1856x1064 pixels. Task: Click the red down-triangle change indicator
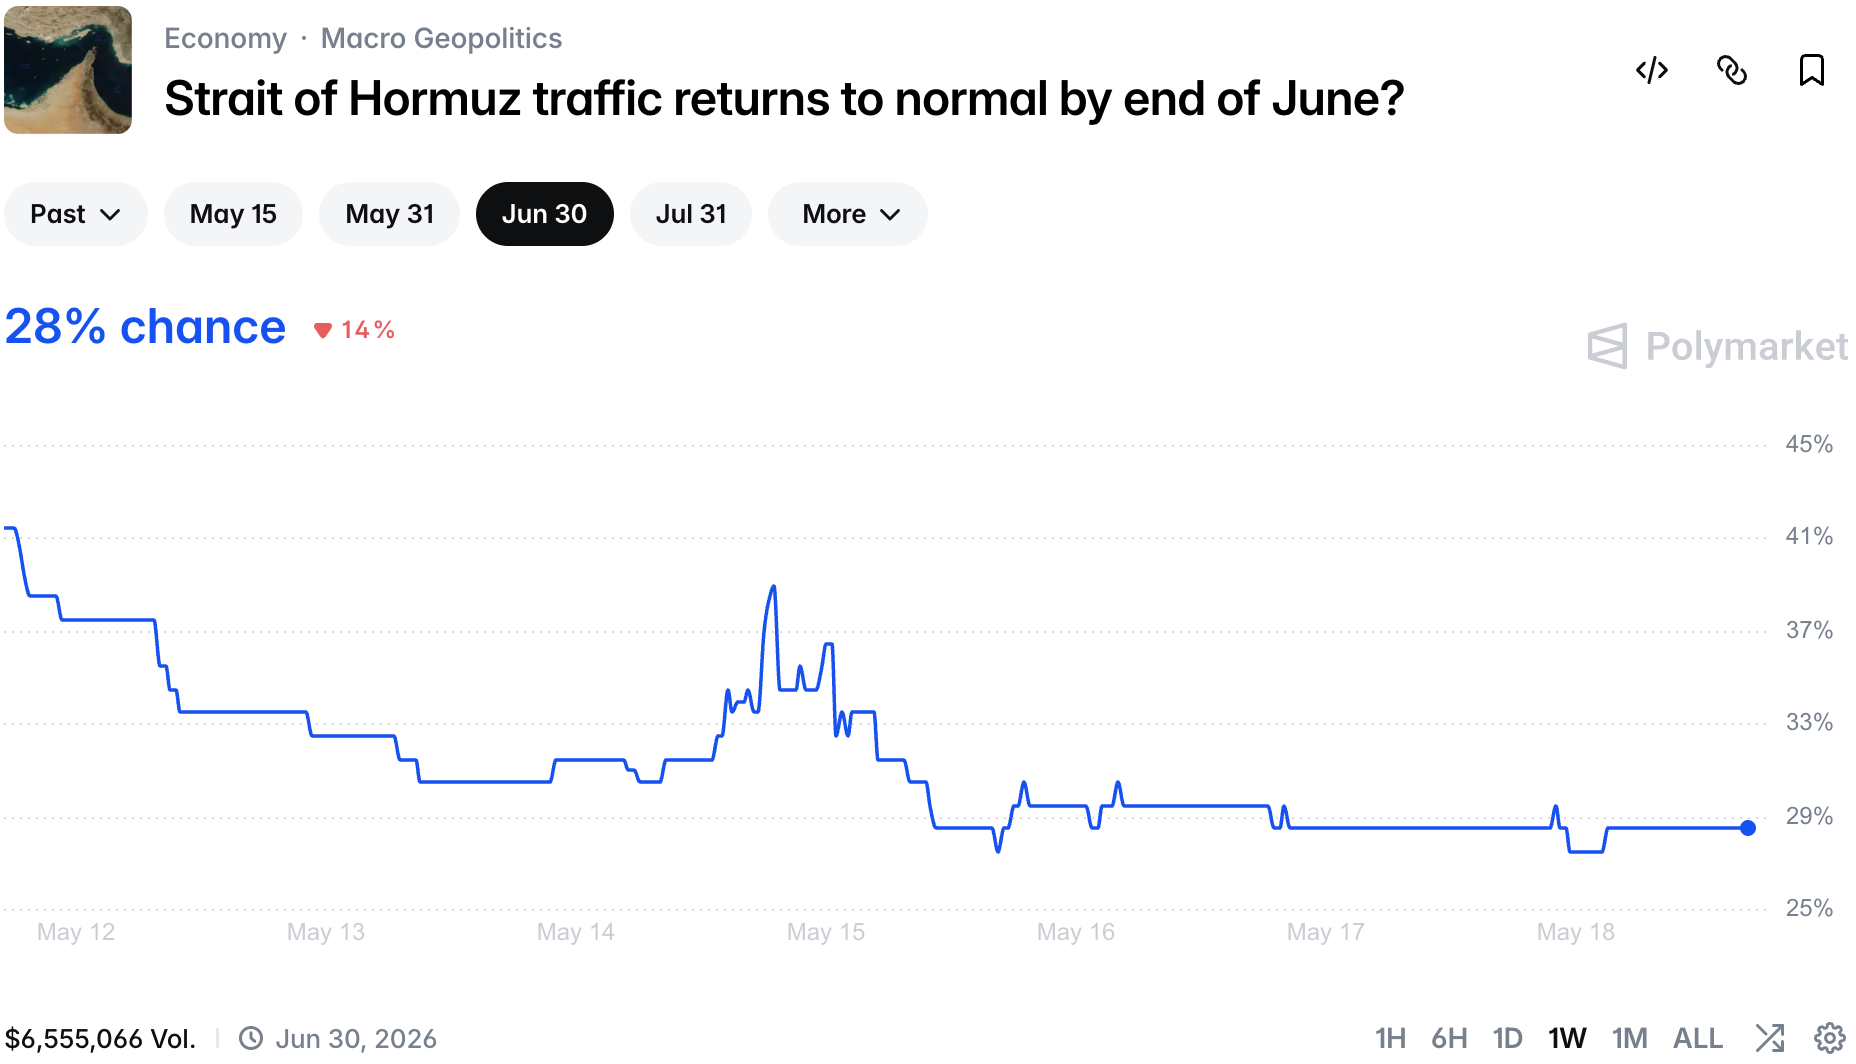click(323, 331)
